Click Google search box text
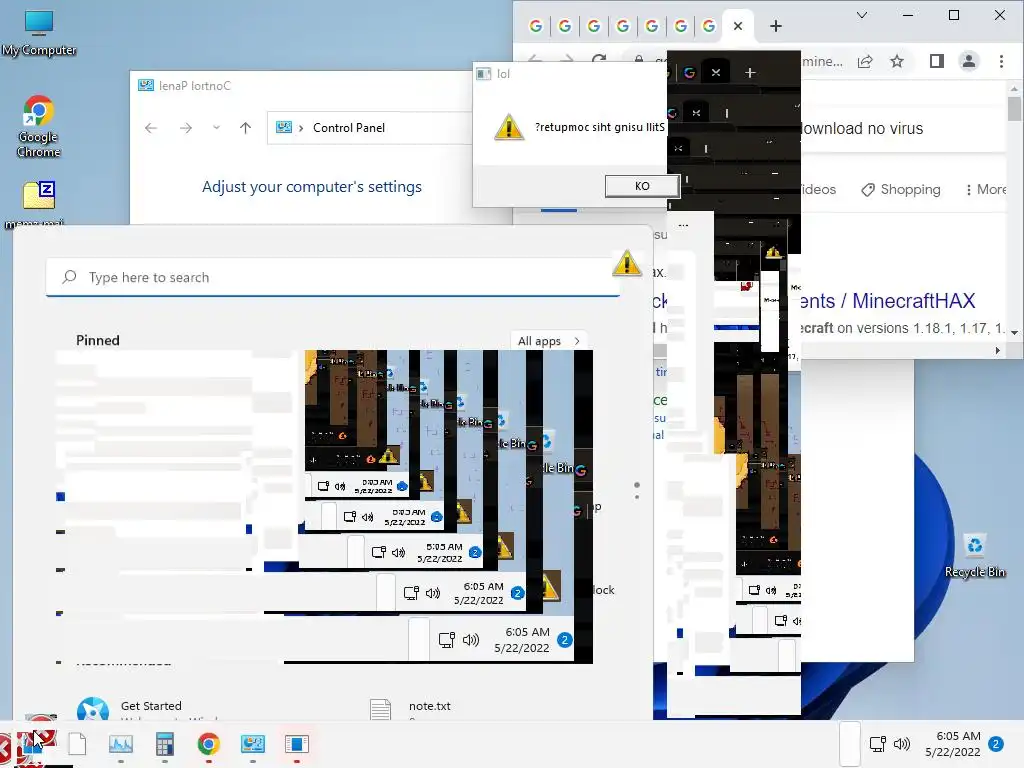The width and height of the screenshot is (1024, 768). [862, 129]
